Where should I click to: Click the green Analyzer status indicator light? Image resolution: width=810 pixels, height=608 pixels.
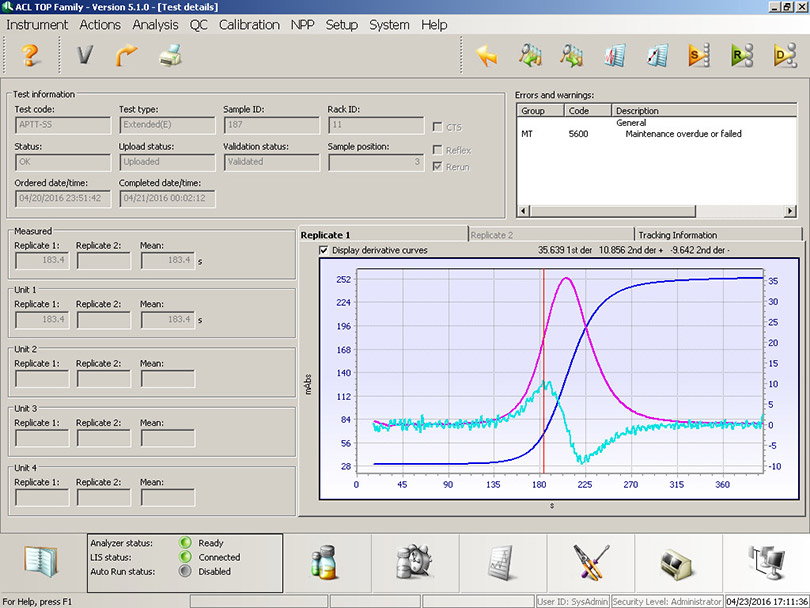(x=185, y=542)
